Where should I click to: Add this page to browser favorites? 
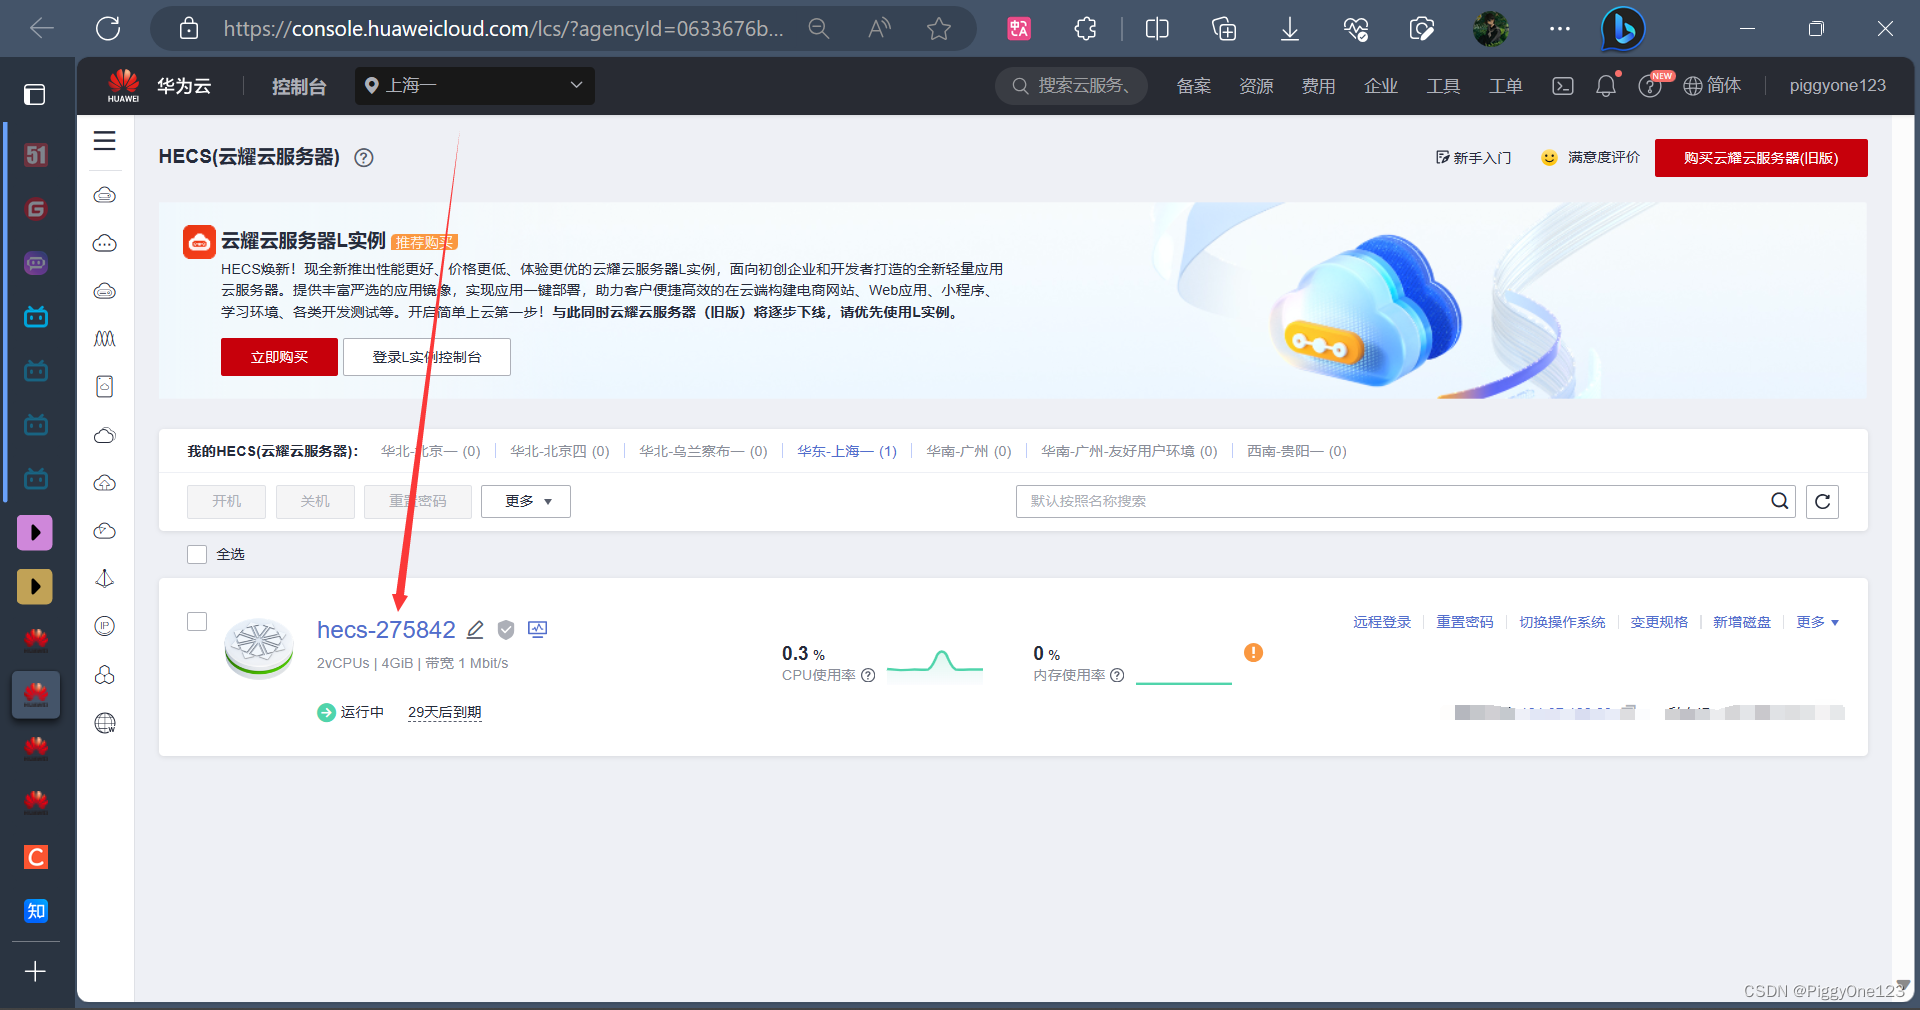pos(939,29)
